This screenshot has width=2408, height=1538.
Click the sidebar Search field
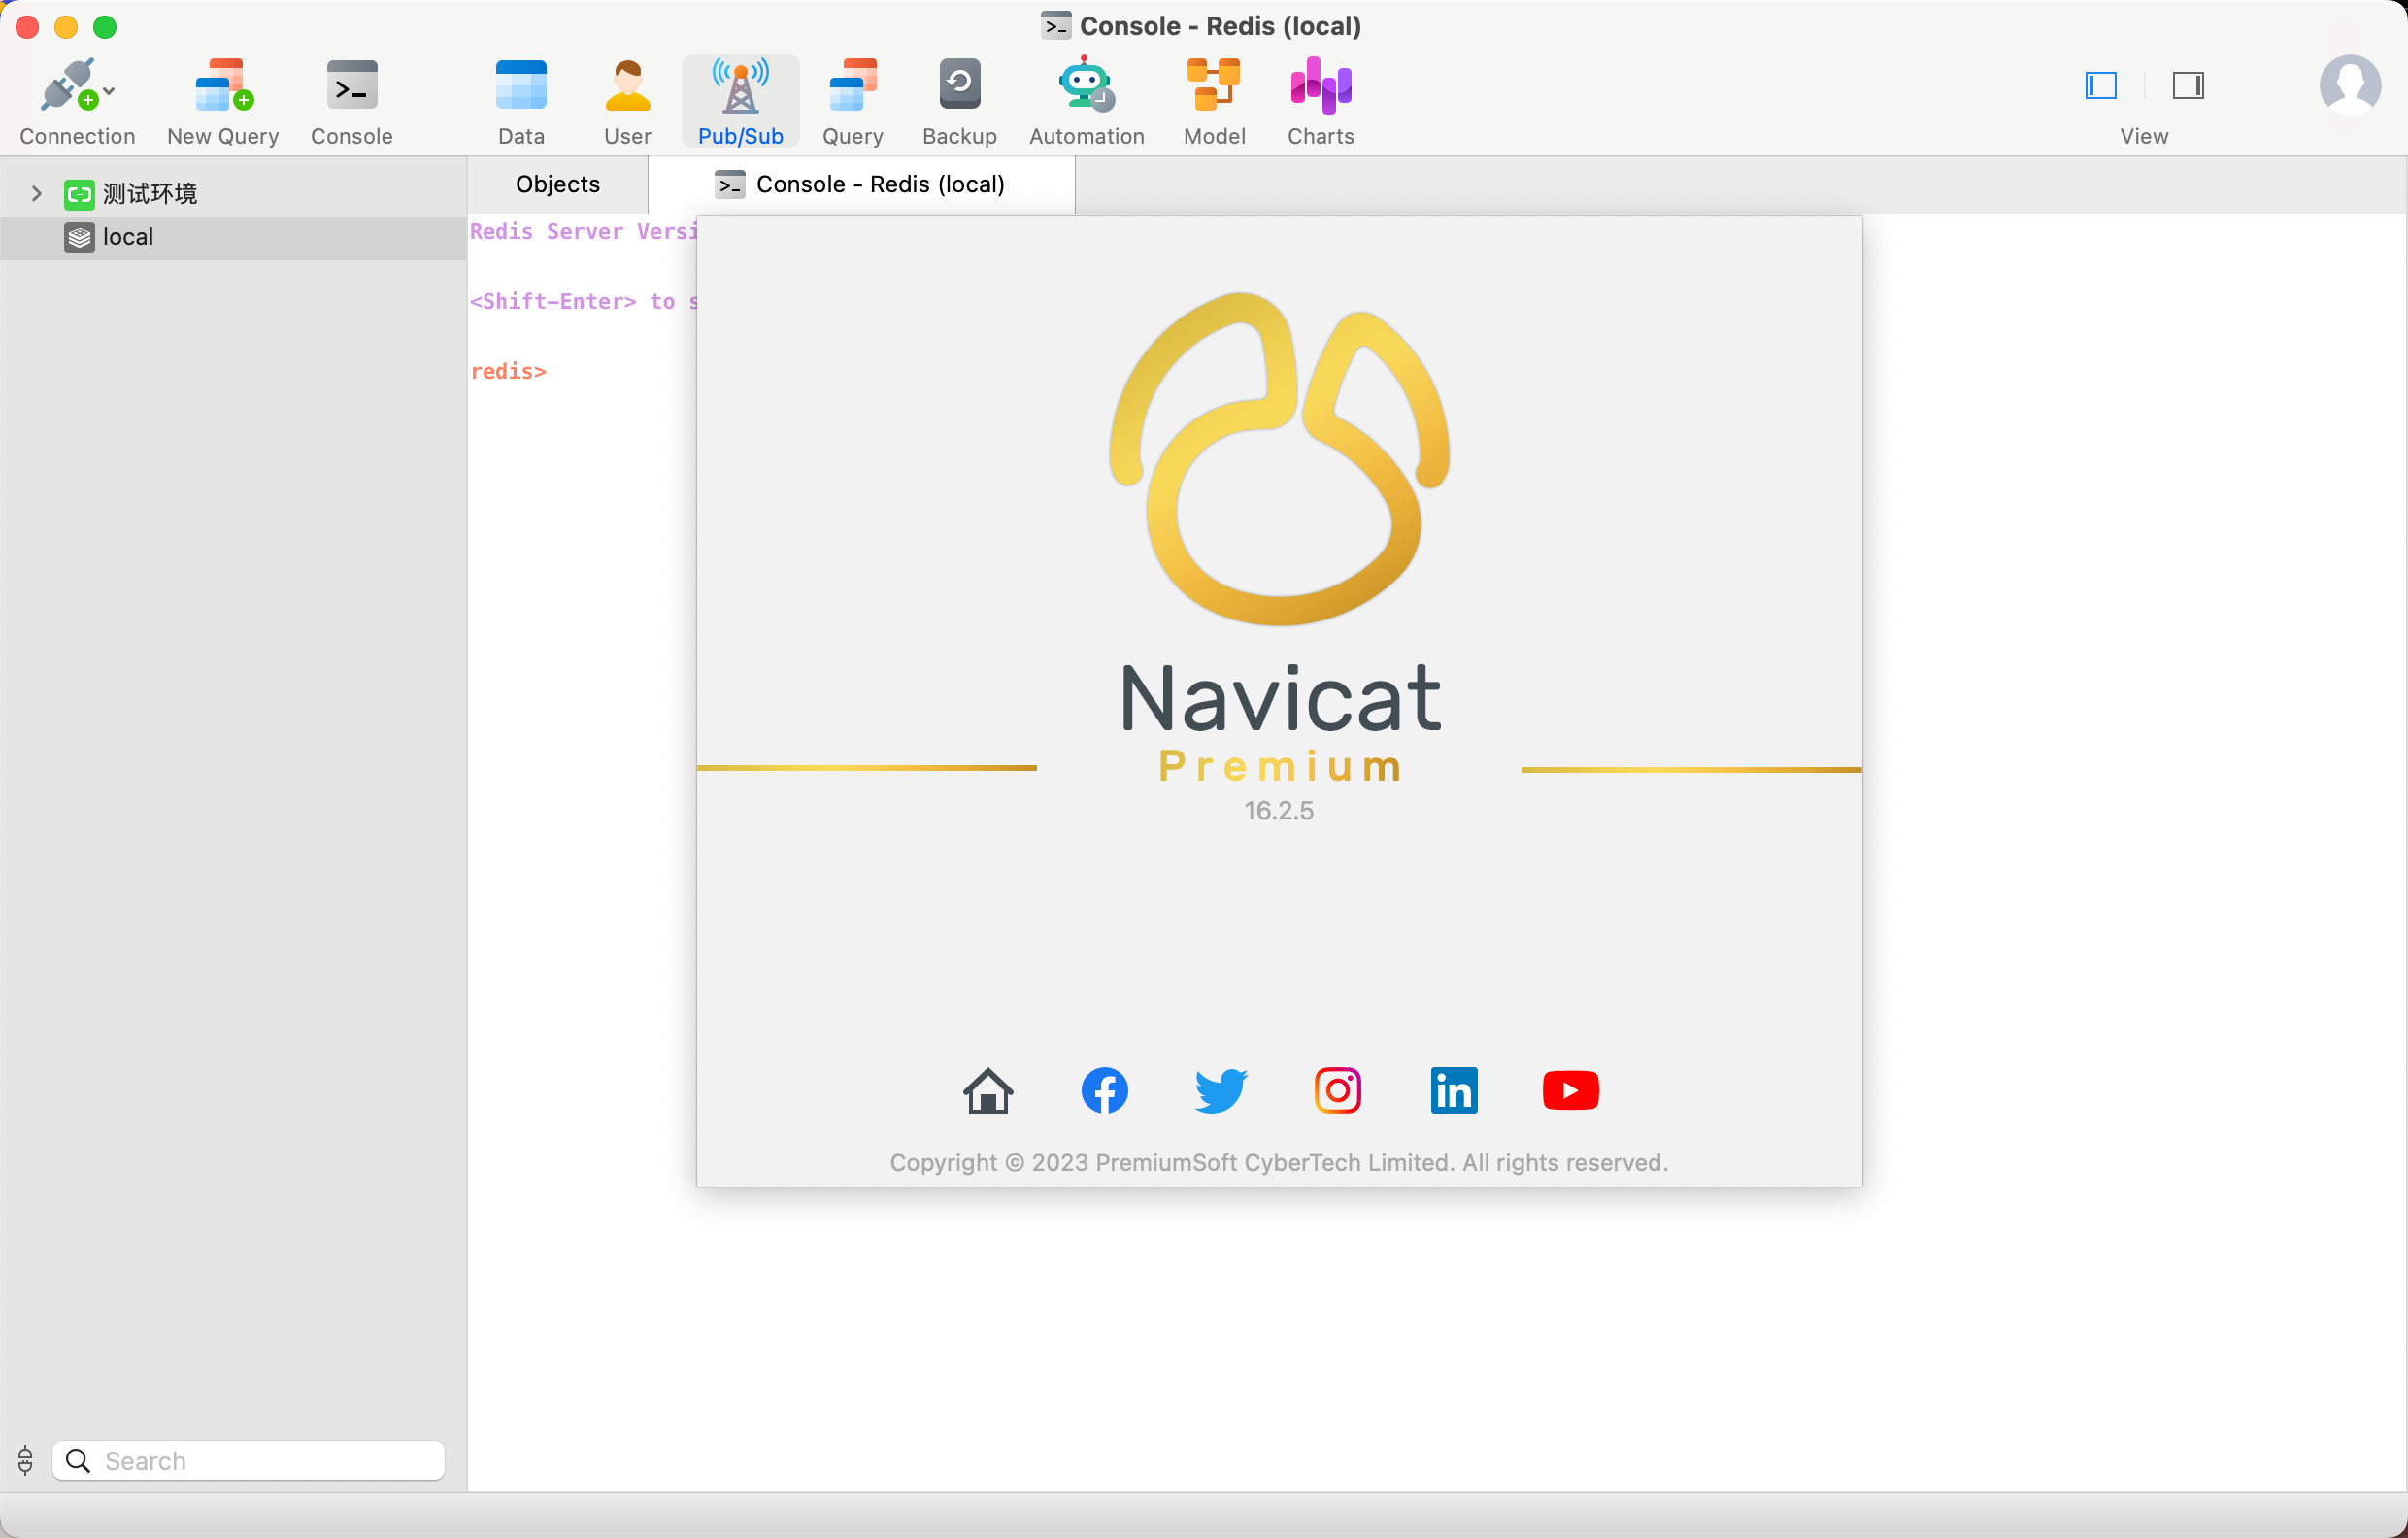click(x=249, y=1460)
